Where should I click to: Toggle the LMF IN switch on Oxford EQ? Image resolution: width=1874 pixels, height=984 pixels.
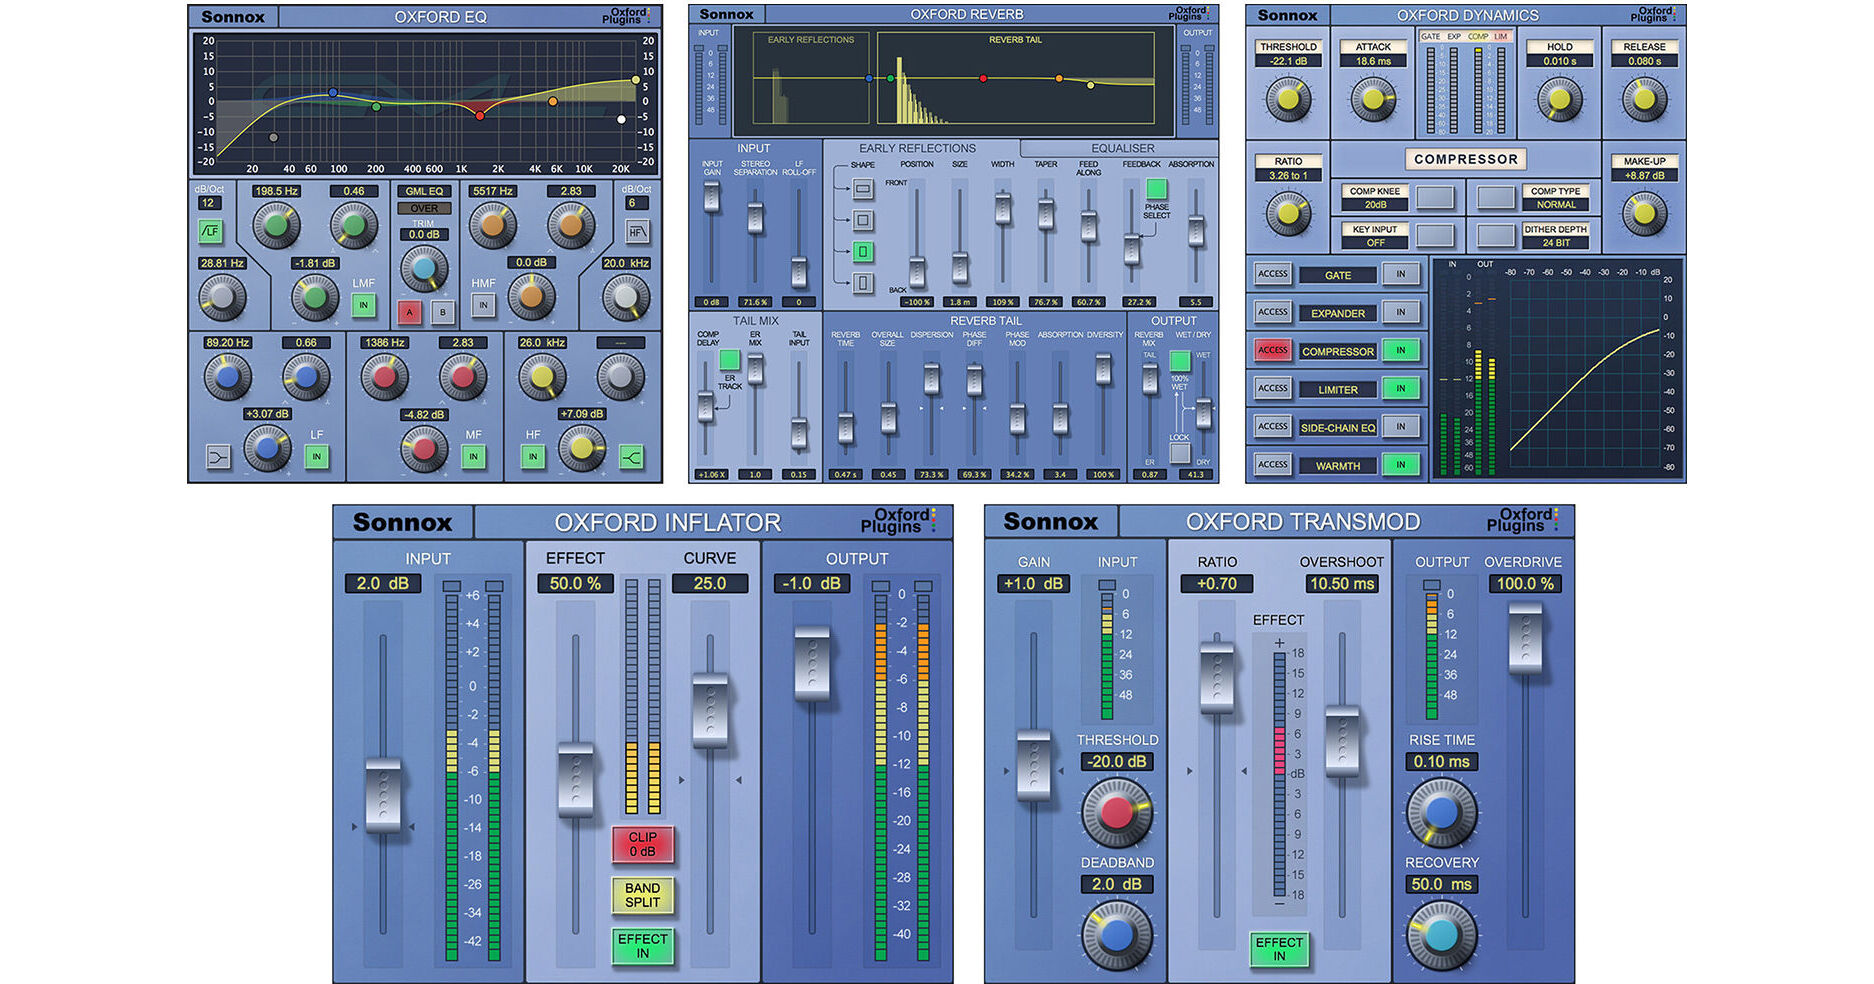363,303
